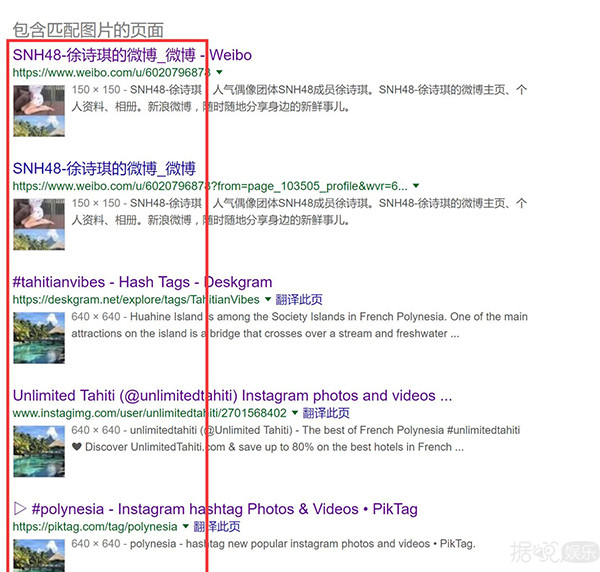Expand dropdown arrow beside the weibo.com/u/6020796878 URL
600x572 pixels.
[219, 72]
